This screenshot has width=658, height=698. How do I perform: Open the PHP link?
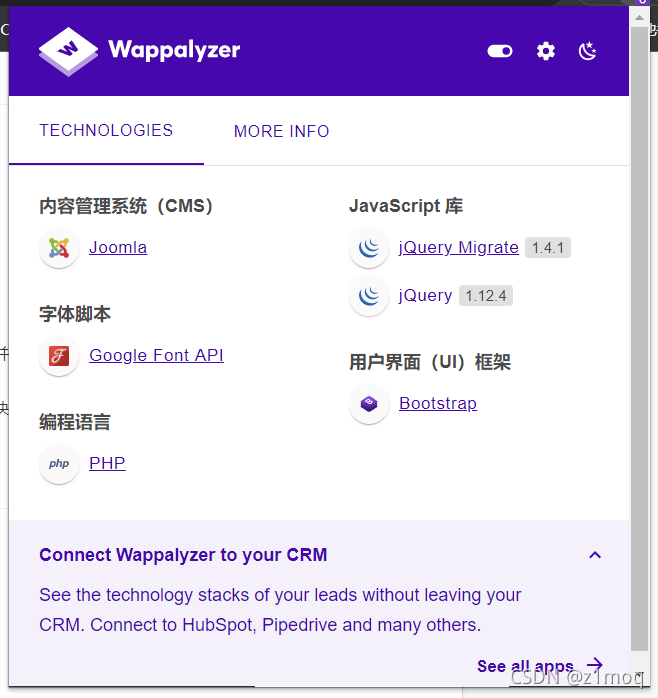pyautogui.click(x=107, y=463)
